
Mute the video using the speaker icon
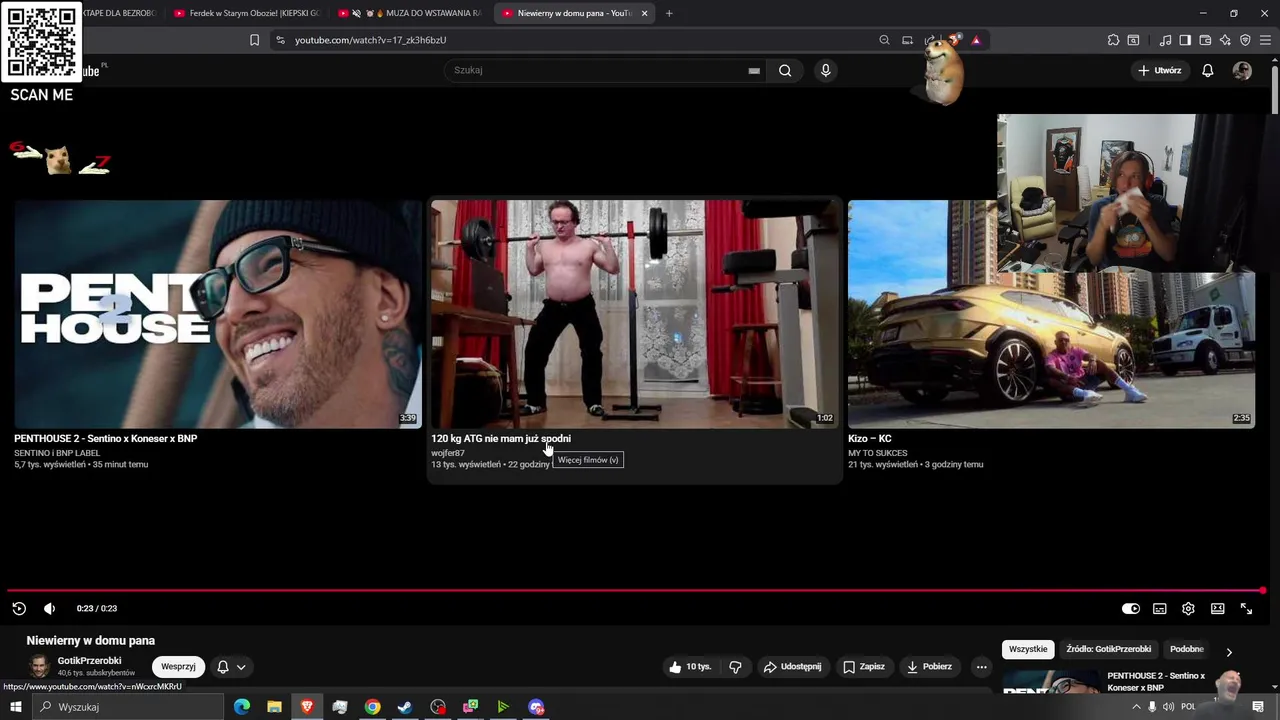click(49, 608)
